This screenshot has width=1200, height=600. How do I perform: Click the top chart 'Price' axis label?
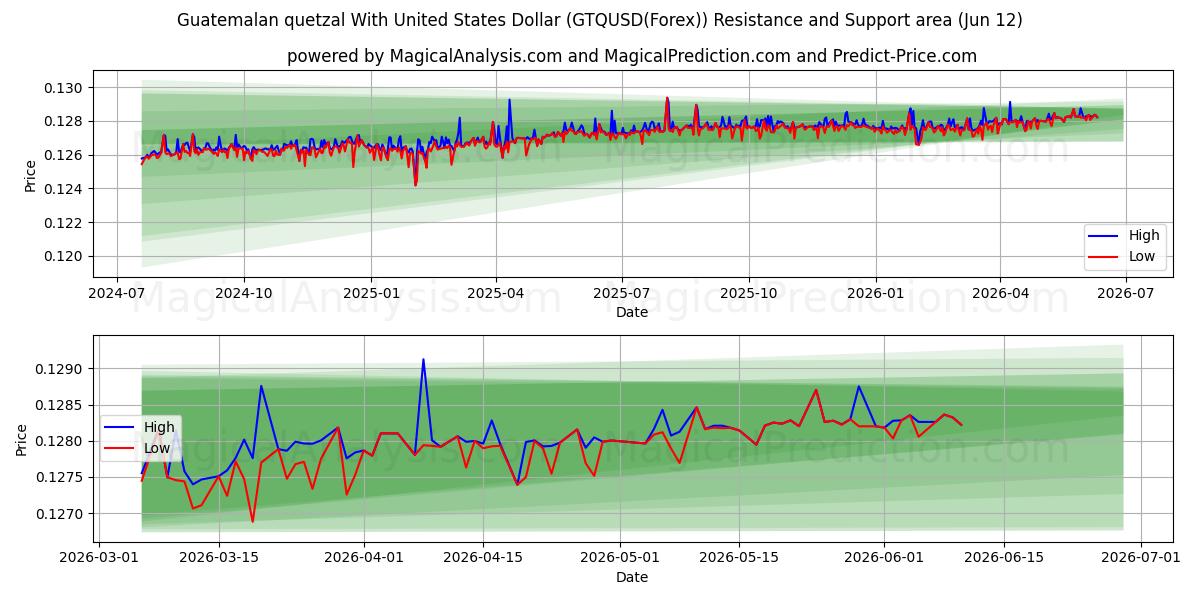pyautogui.click(x=30, y=175)
